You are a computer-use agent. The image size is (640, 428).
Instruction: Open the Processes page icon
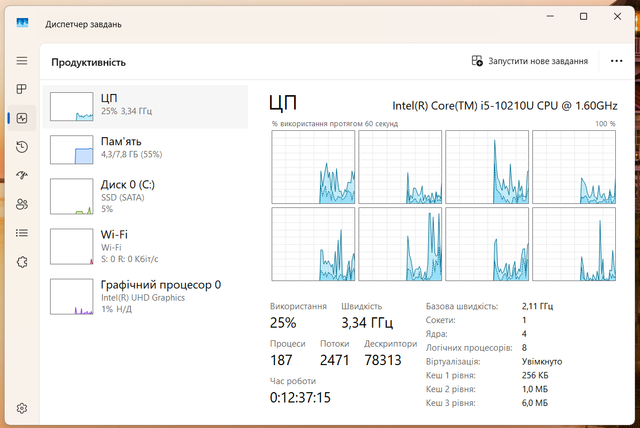pos(22,89)
